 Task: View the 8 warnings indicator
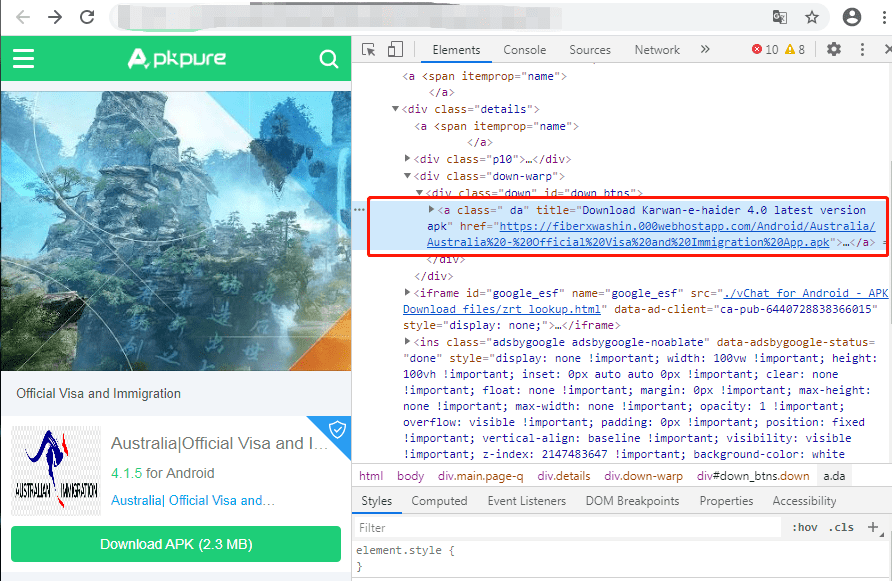tap(795, 50)
